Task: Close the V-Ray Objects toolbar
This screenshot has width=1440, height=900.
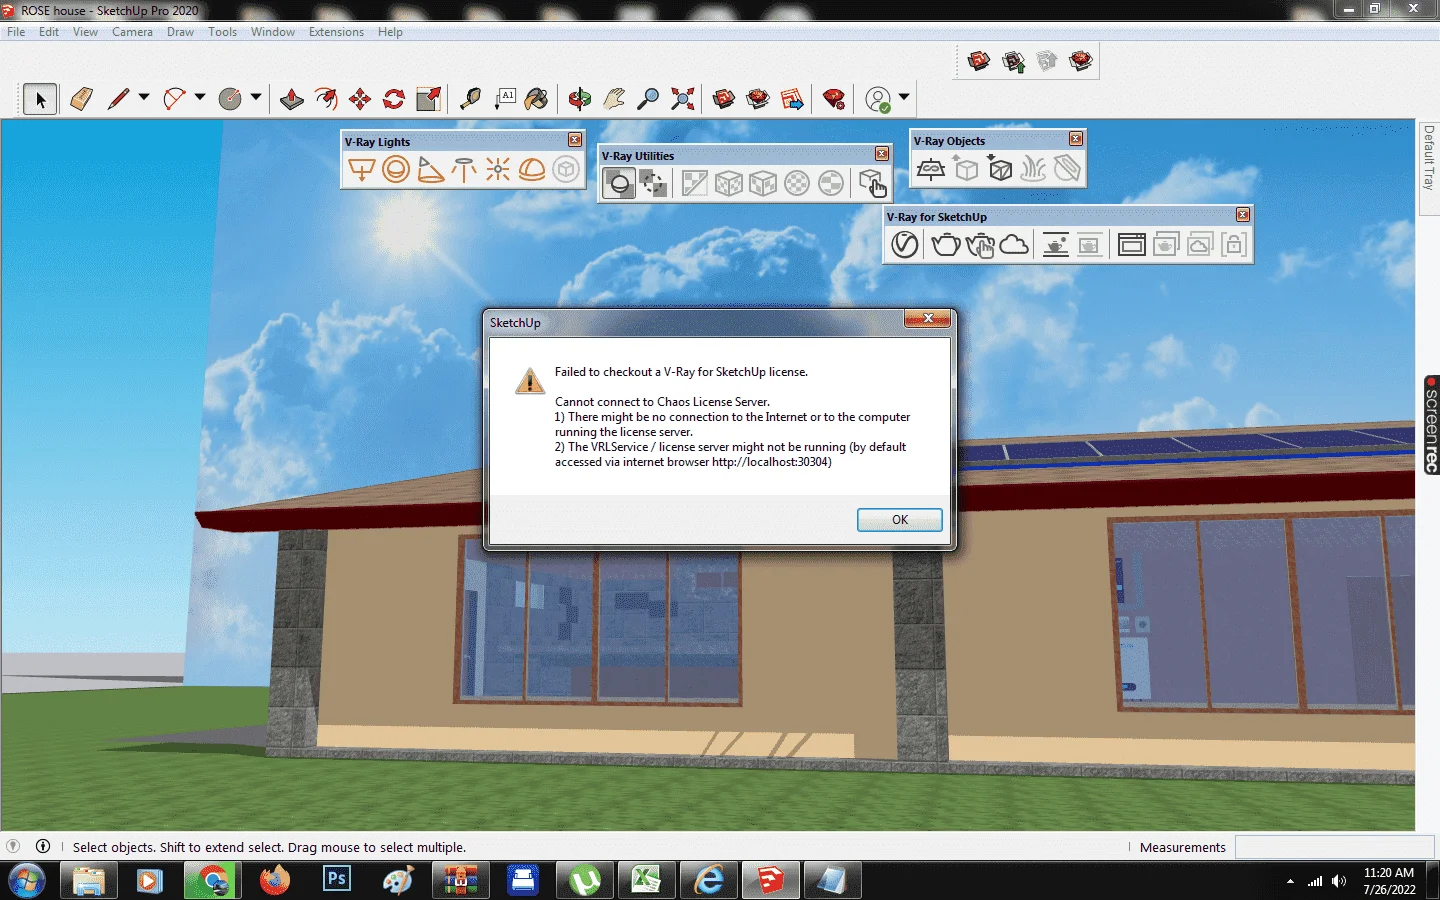Action: point(1076,139)
